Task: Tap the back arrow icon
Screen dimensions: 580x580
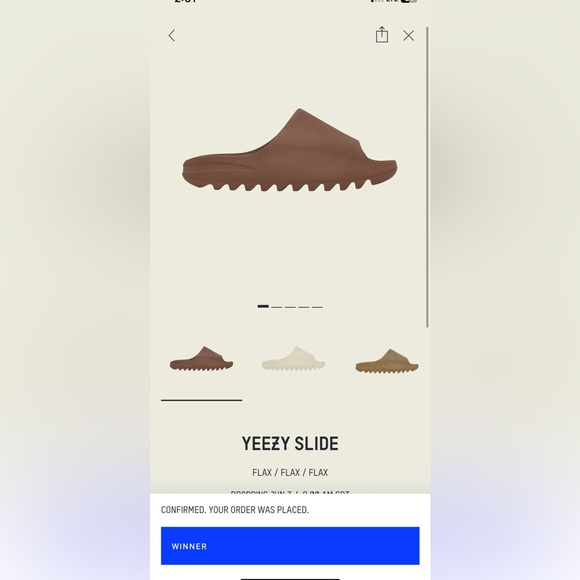Action: click(172, 36)
